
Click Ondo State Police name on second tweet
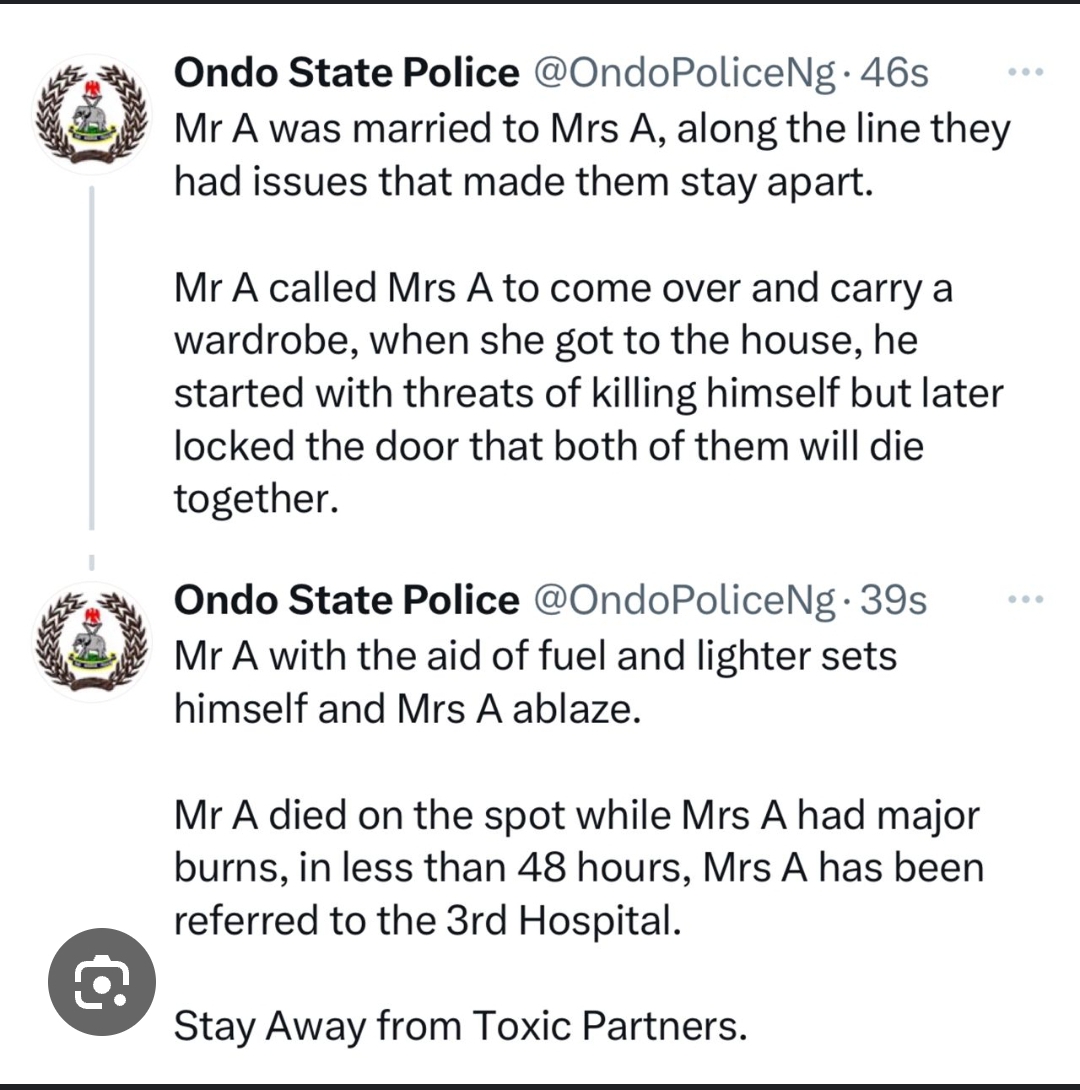coord(346,600)
